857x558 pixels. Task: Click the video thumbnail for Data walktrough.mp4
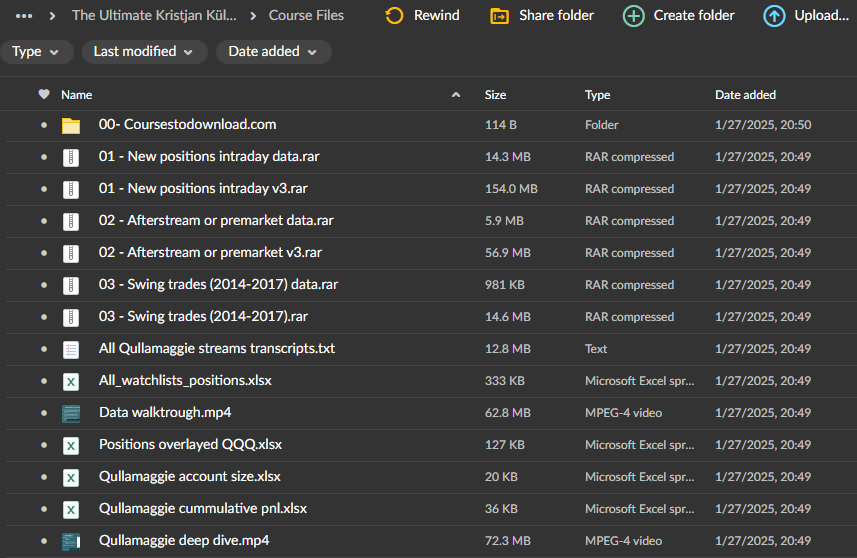coord(71,414)
